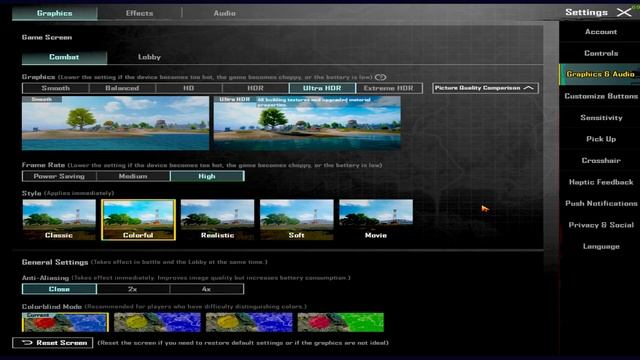The height and width of the screenshot is (360, 640).
Task: Set frame rate to Medium
Action: point(133,176)
